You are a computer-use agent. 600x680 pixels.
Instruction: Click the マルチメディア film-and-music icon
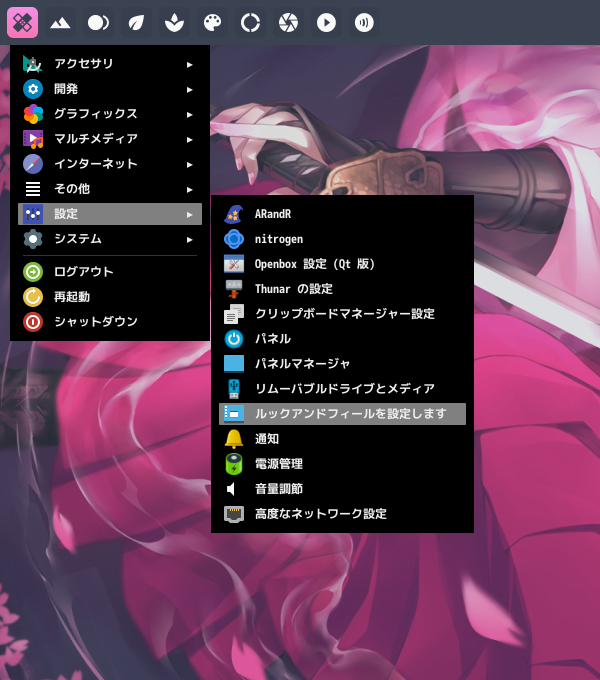pyautogui.click(x=33, y=139)
